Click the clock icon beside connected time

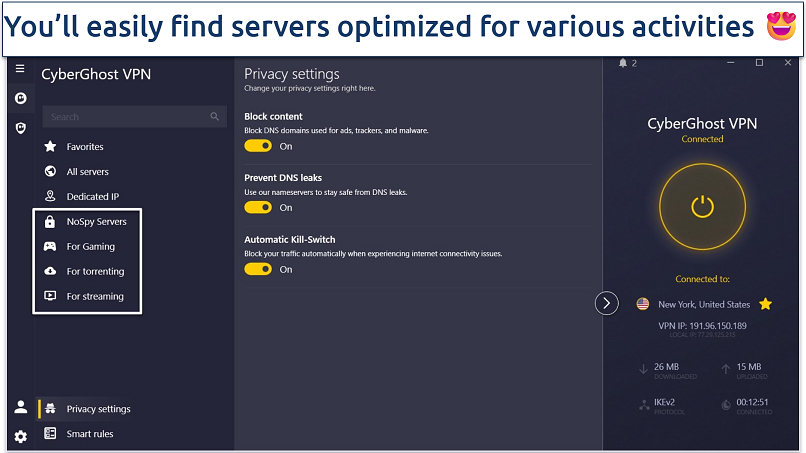[x=726, y=405]
